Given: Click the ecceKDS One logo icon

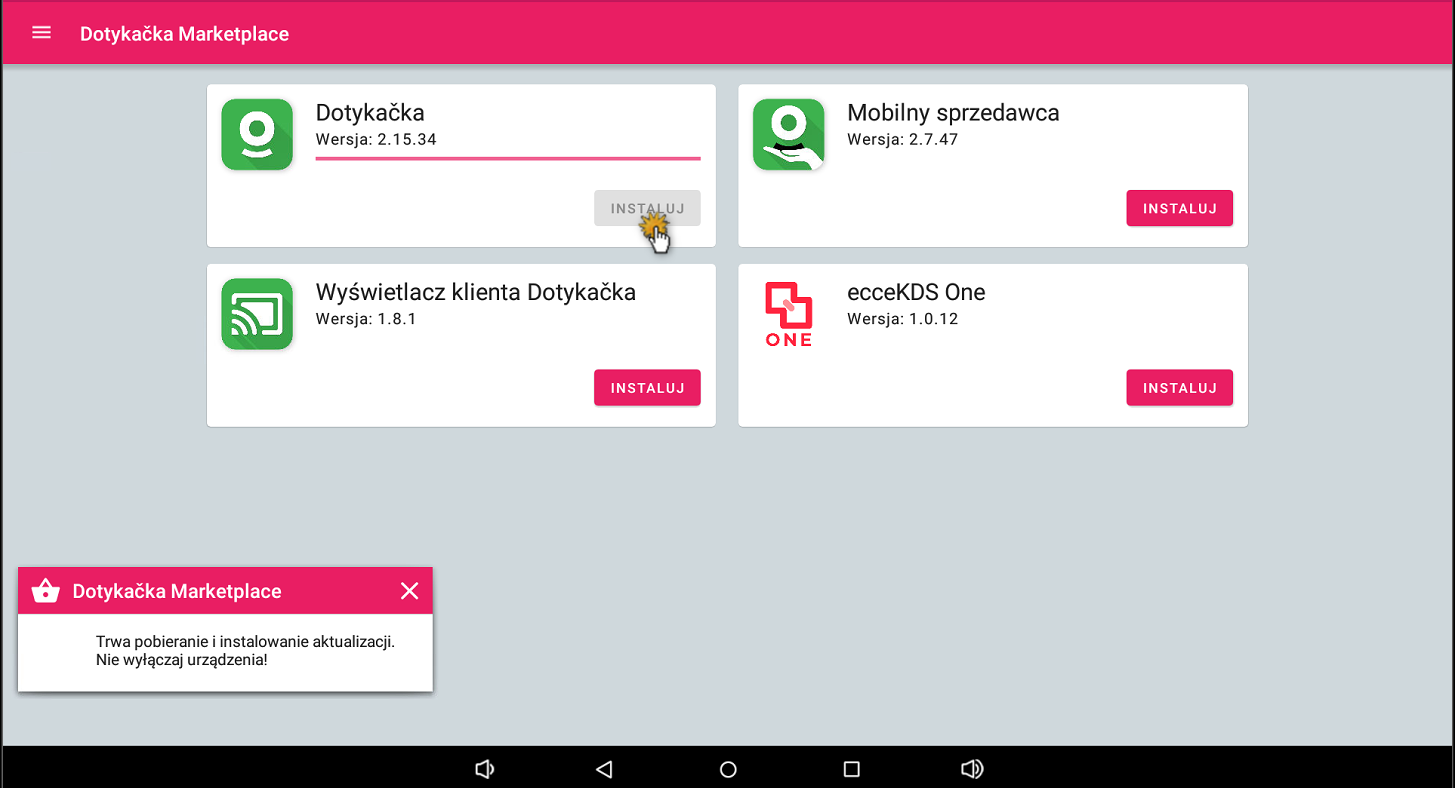Looking at the screenshot, I should pos(788,314).
